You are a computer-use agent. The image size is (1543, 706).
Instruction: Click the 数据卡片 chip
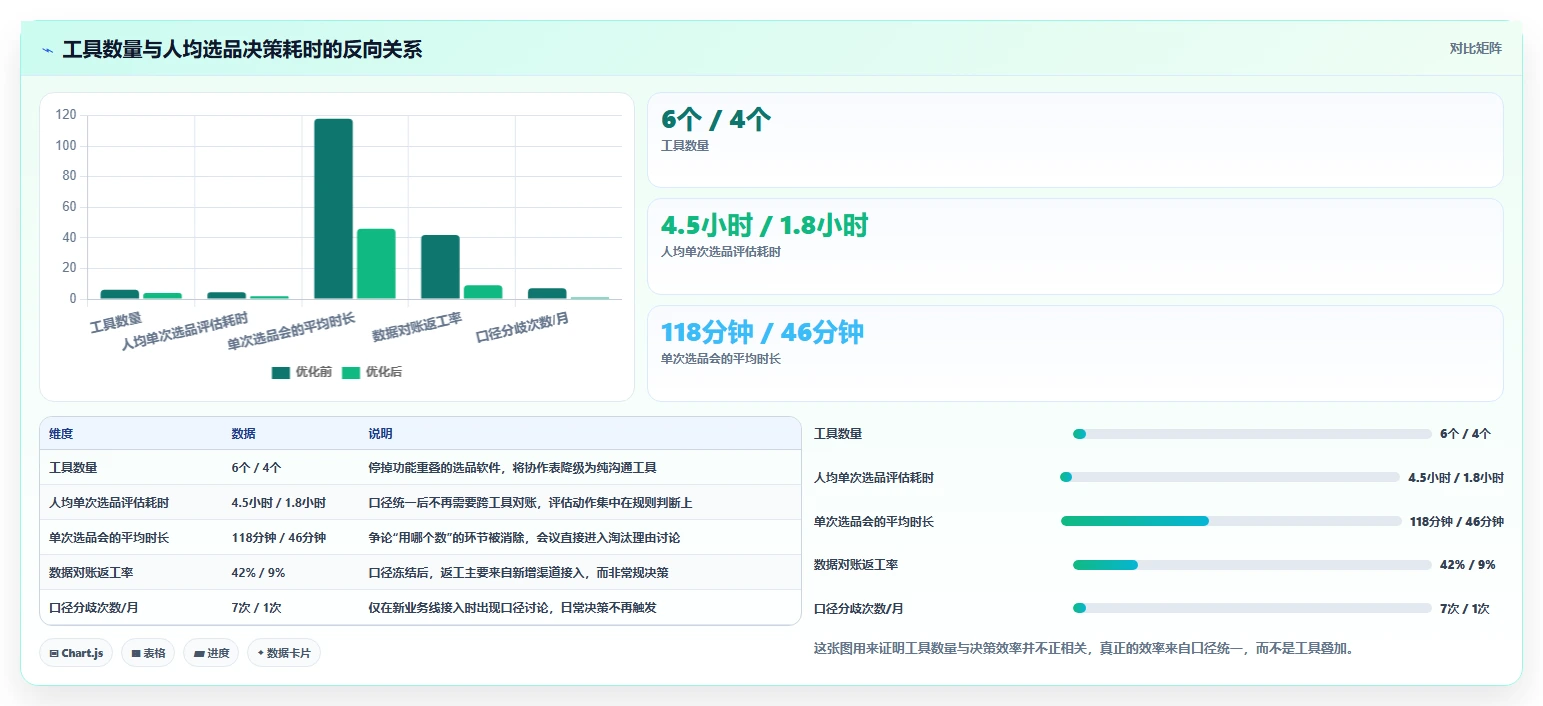tap(284, 653)
